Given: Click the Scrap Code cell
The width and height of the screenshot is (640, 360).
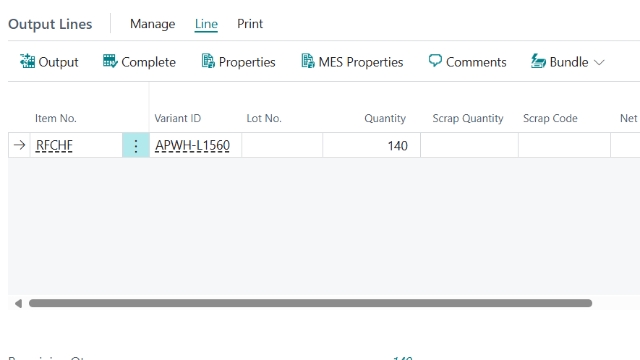Looking at the screenshot, I should 564,145.
